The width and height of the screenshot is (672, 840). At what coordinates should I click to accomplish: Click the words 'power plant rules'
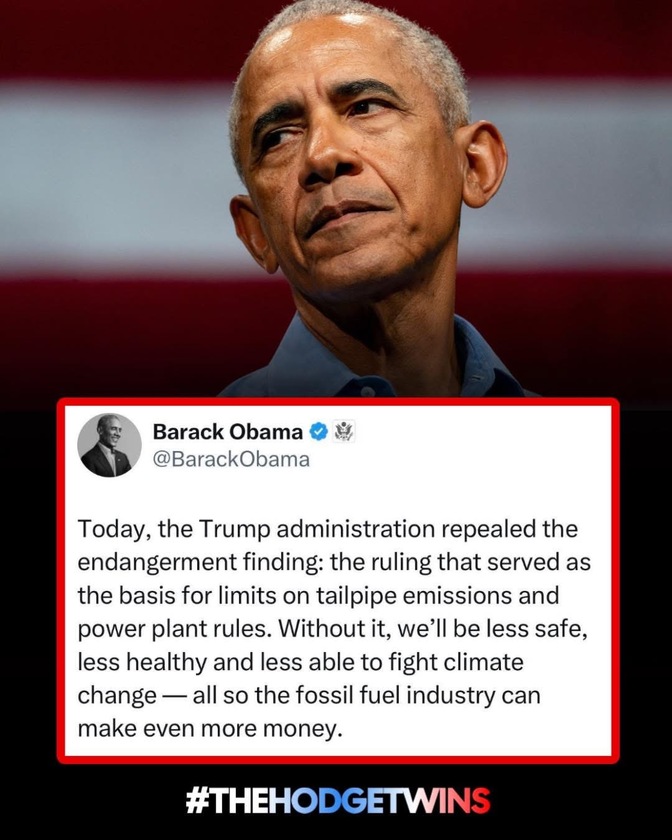[x=172, y=629]
